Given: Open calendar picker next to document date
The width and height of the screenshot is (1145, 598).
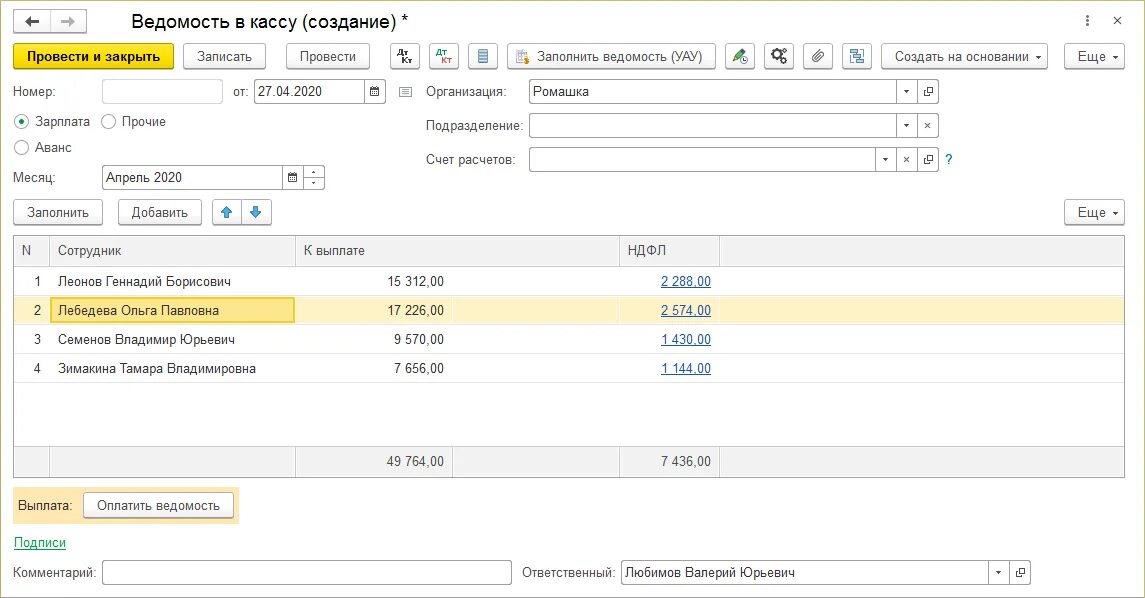Looking at the screenshot, I should pyautogui.click(x=375, y=92).
